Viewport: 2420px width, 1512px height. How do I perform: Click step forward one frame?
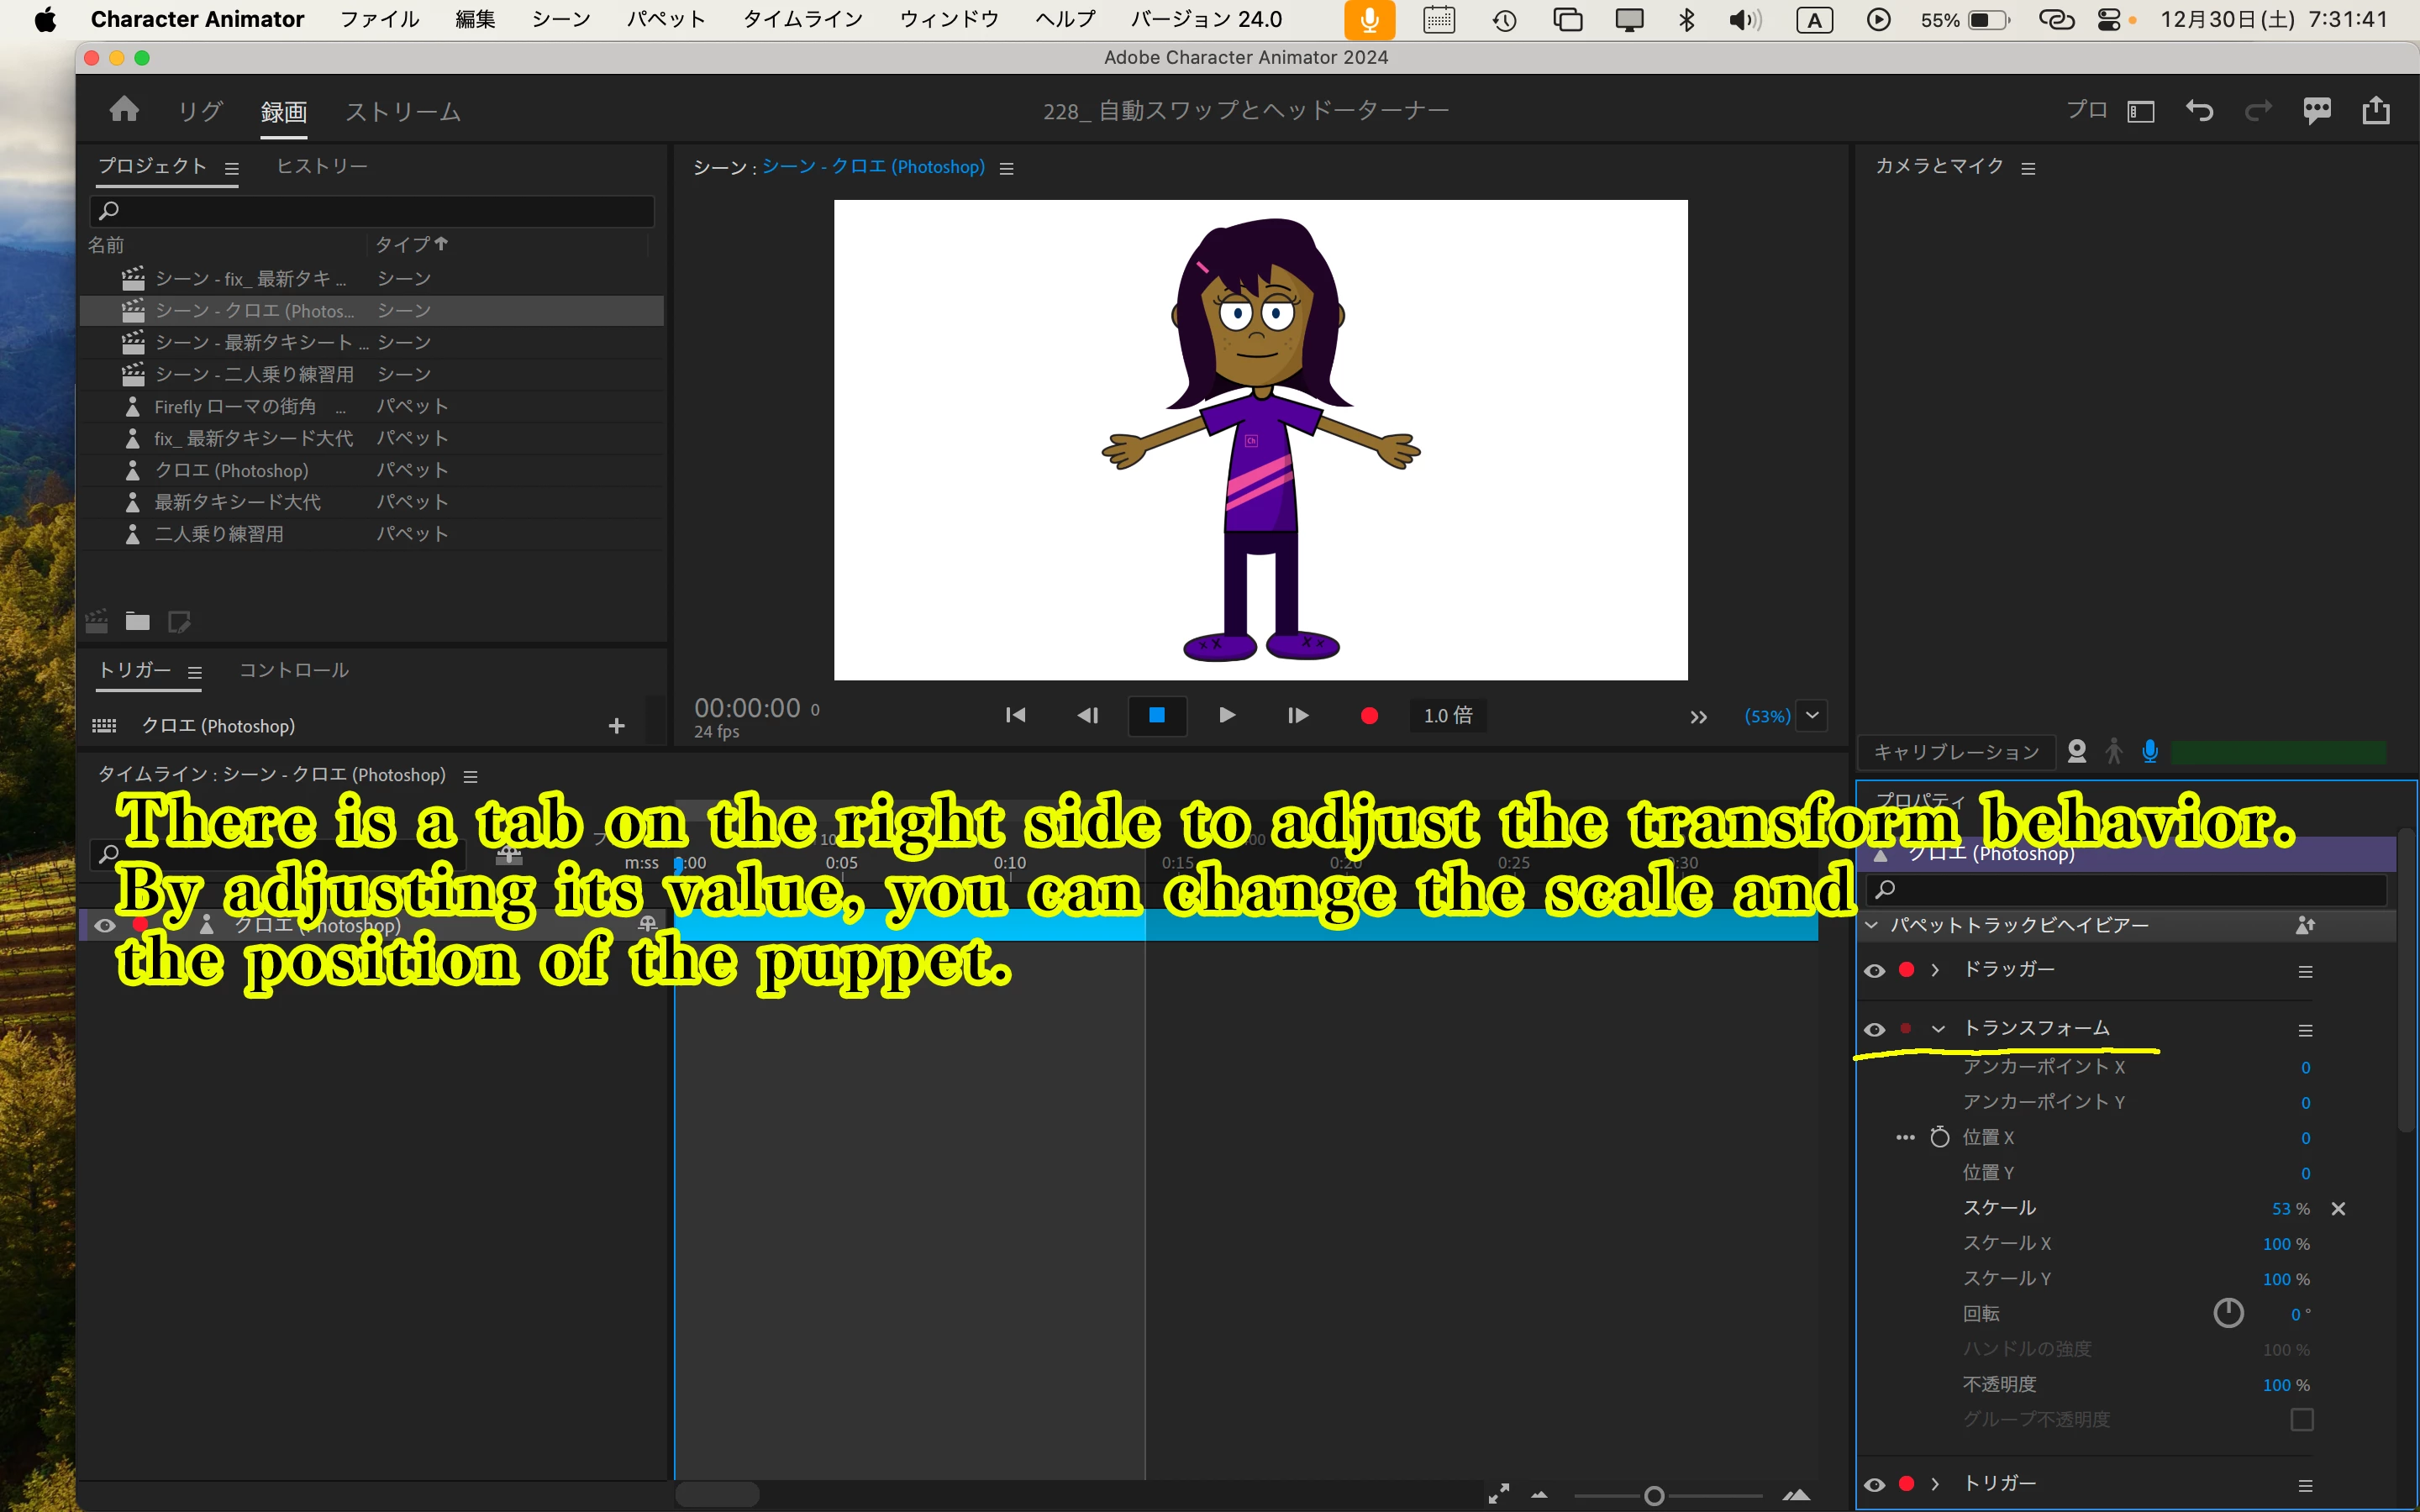[x=1297, y=715]
